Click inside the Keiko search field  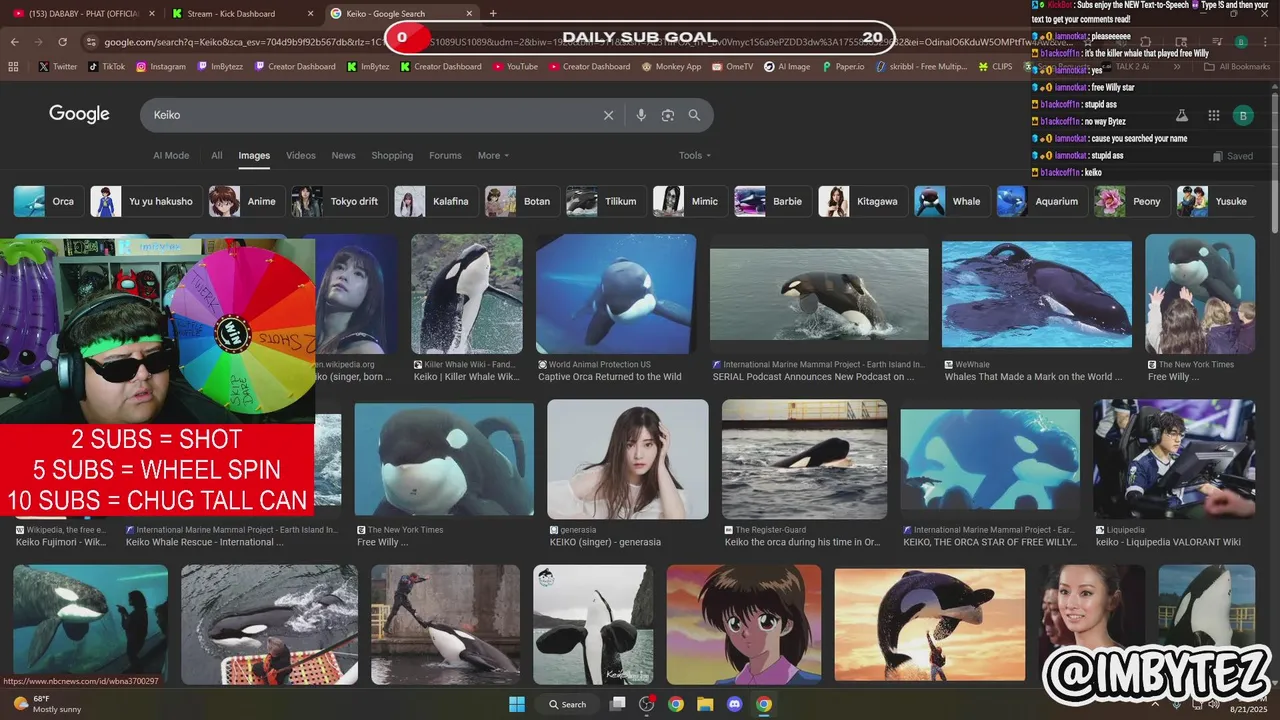point(370,115)
